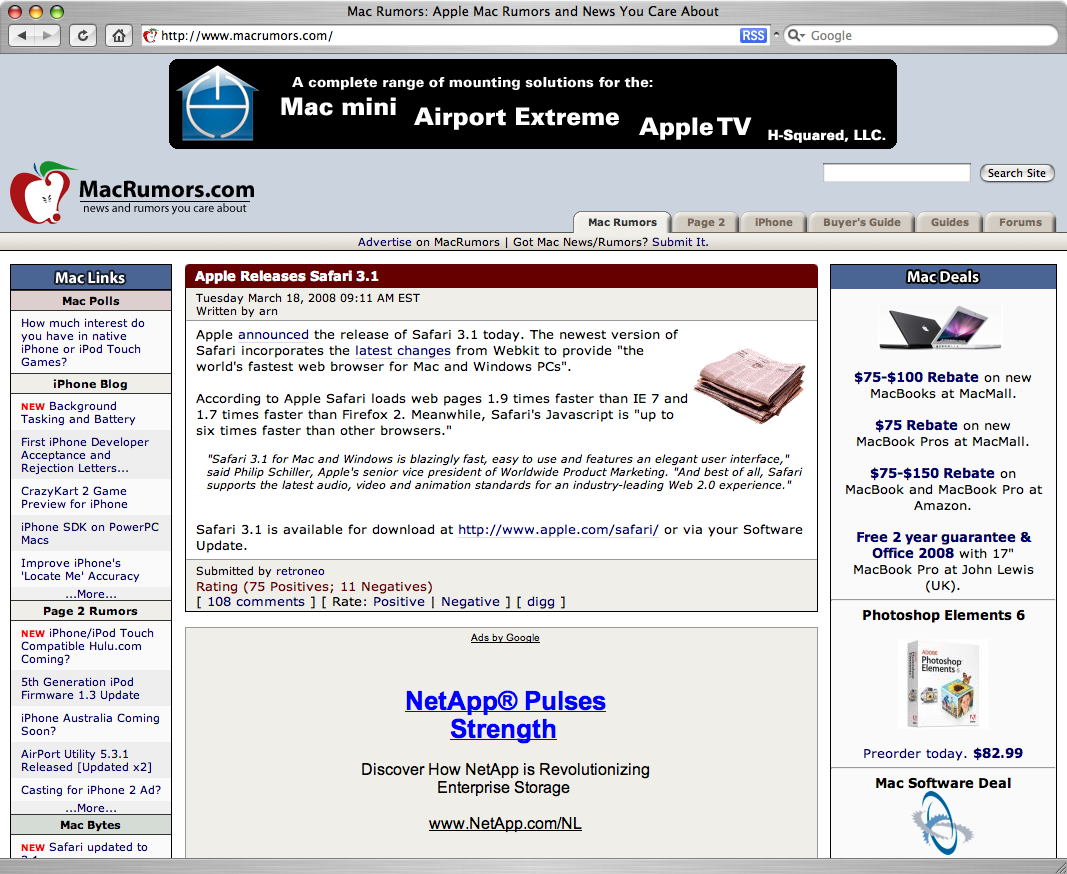This screenshot has height=874, width=1067.
Task: Open 5th Generation iPod Firmware 1.3 link
Action: coord(80,688)
